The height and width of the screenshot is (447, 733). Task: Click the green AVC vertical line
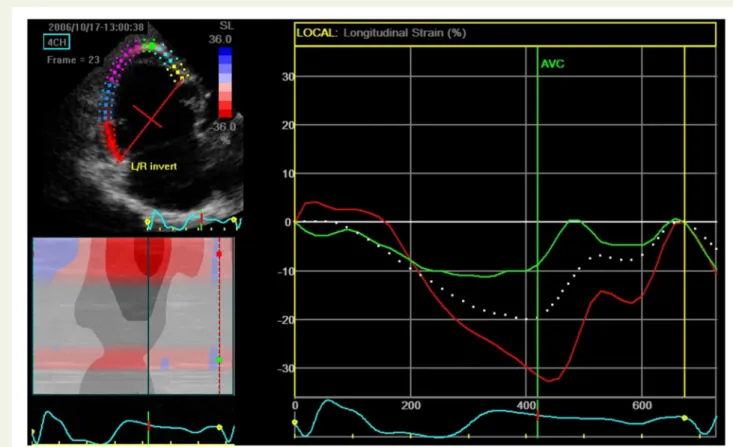(537, 222)
